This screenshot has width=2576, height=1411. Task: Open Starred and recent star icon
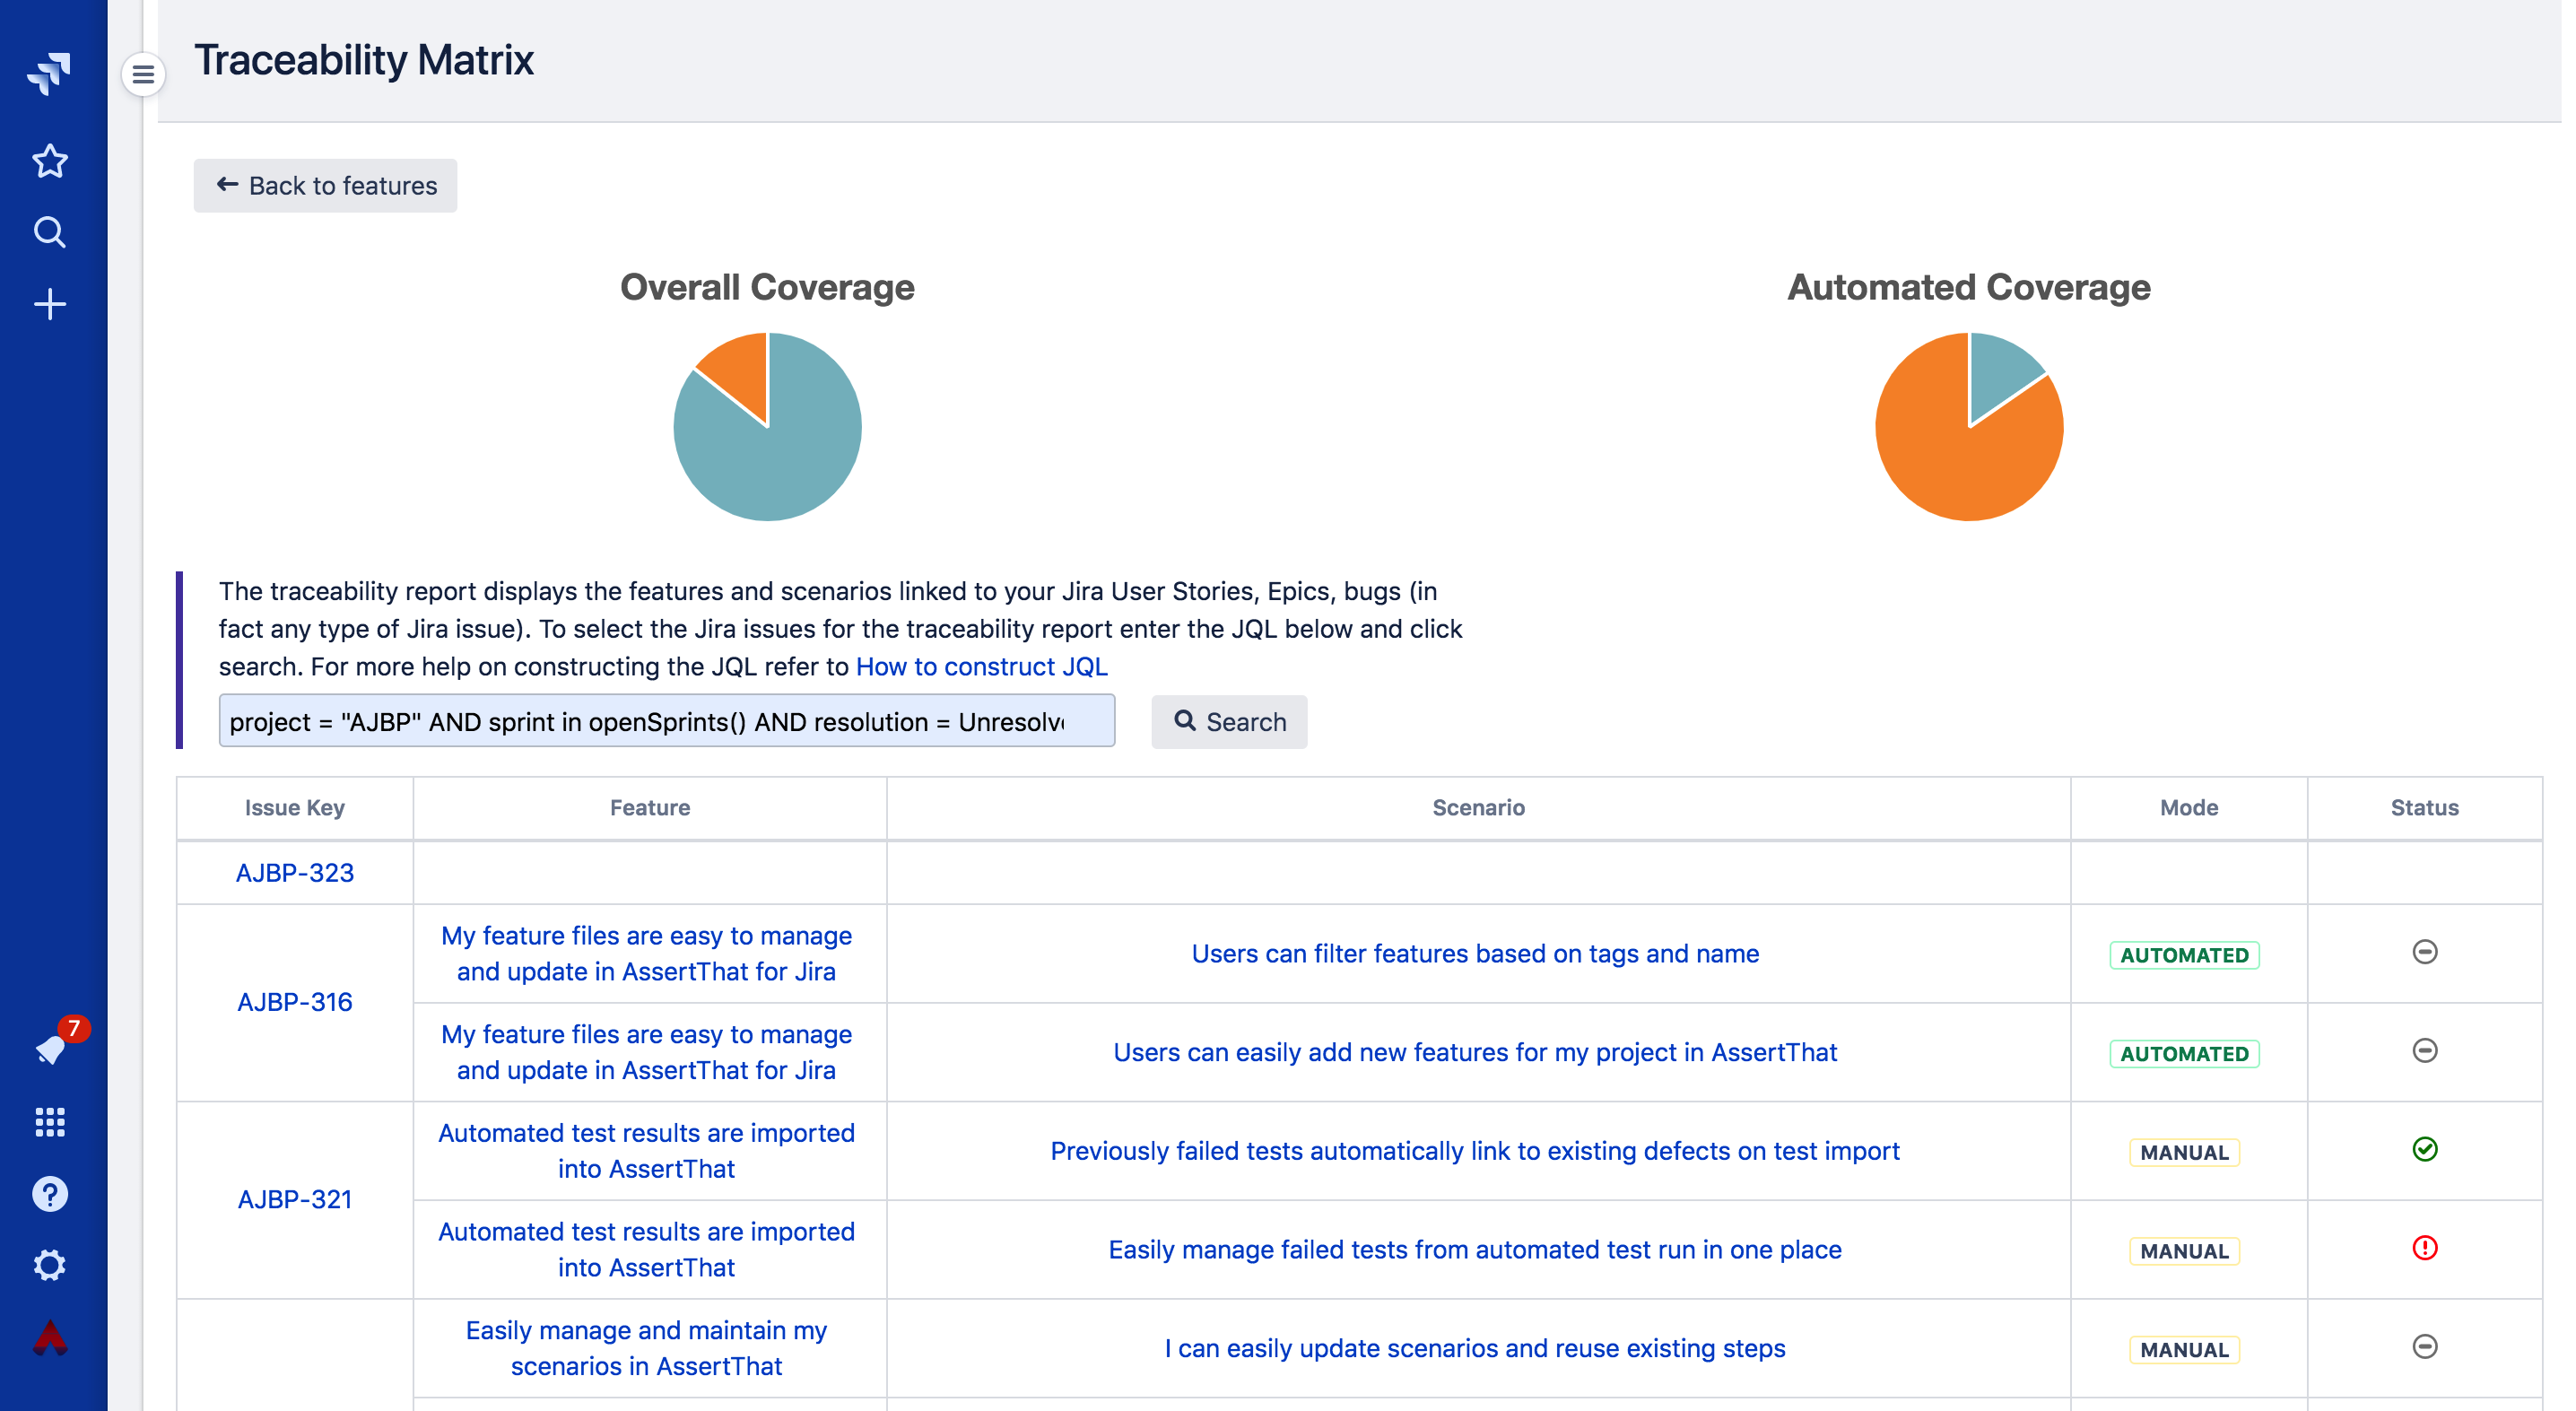(x=49, y=161)
